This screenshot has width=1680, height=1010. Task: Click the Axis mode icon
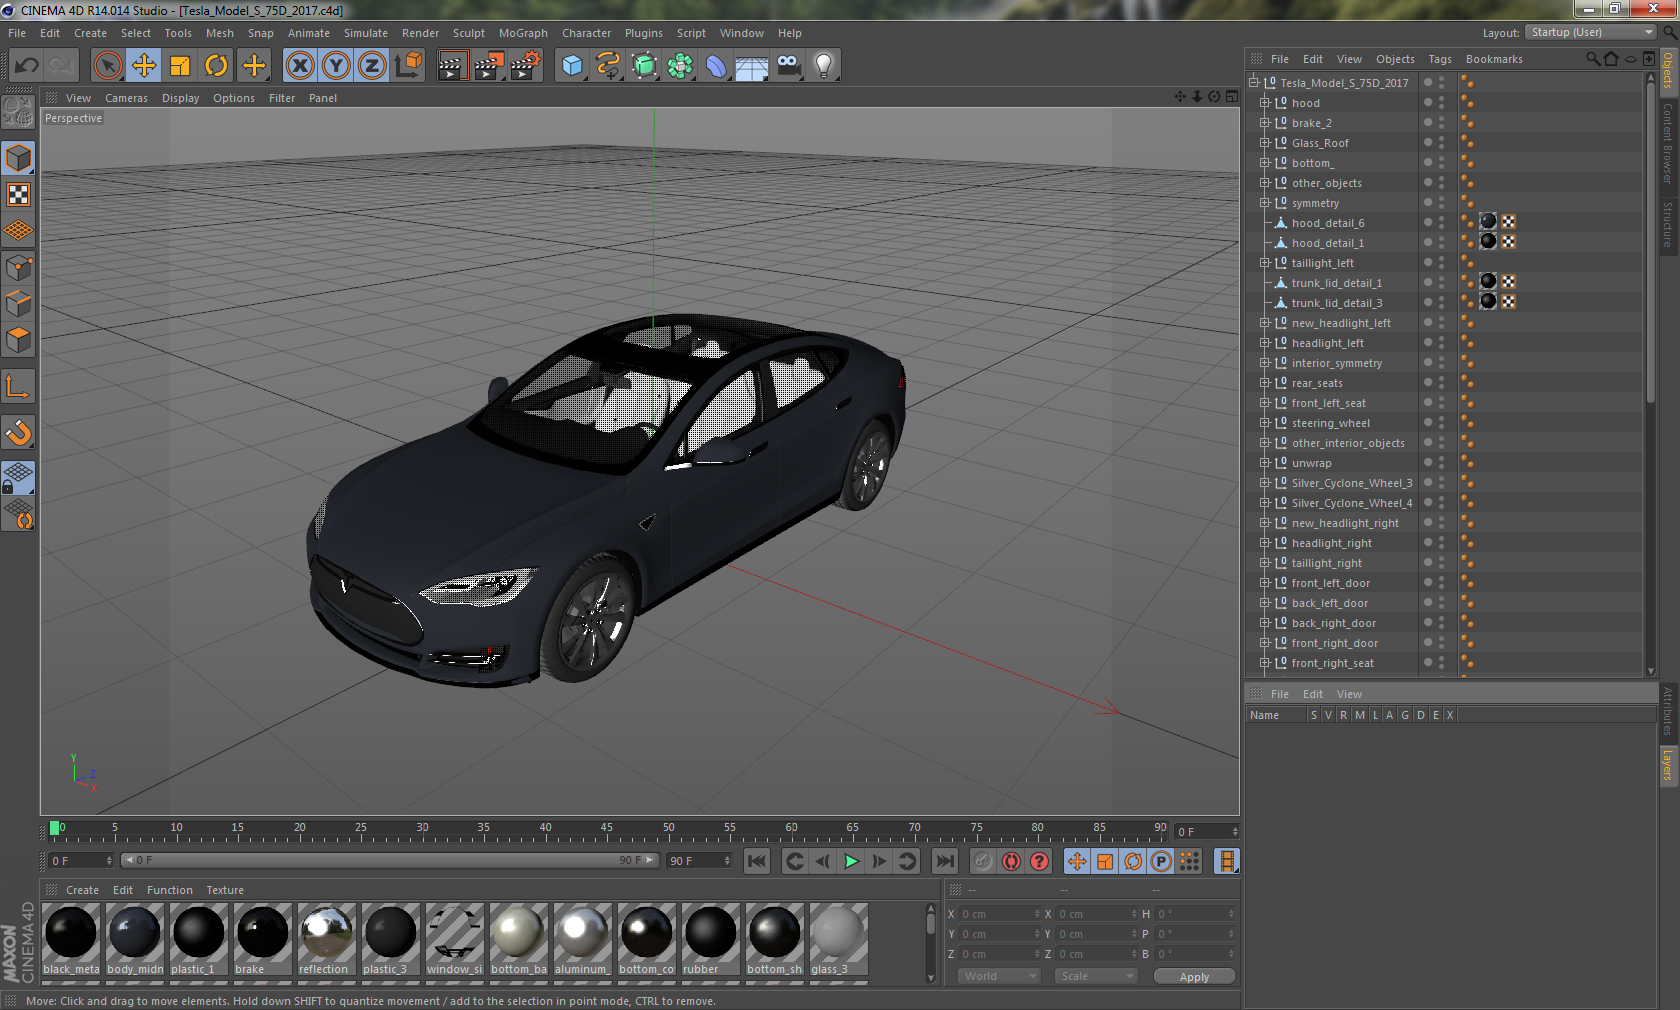click(18, 387)
